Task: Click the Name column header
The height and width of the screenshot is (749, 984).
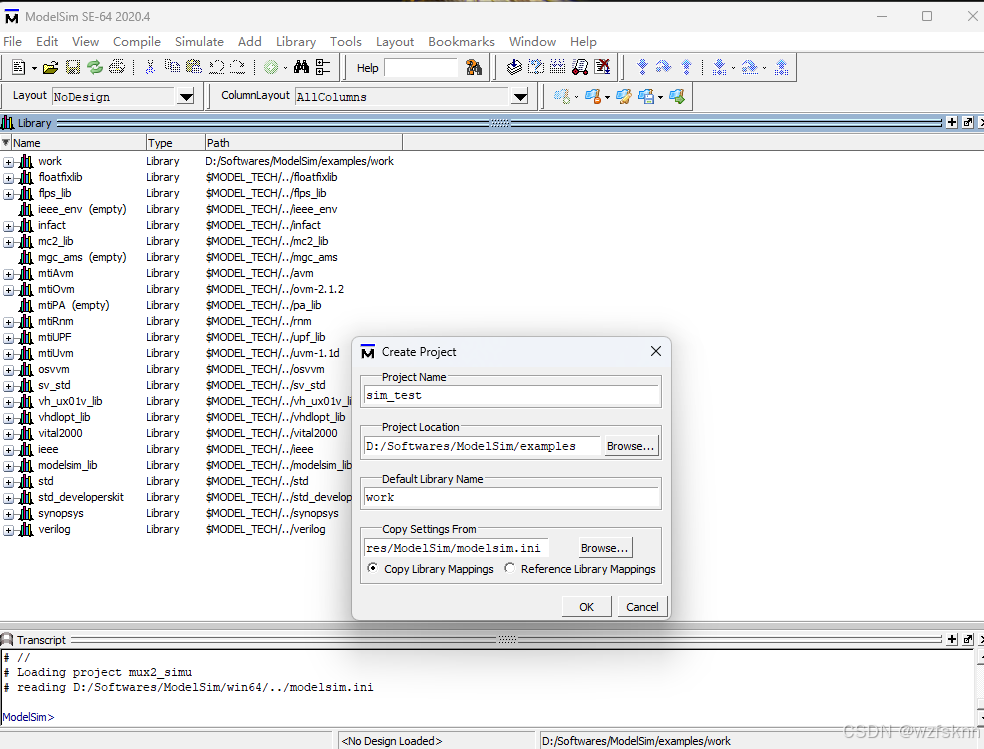Action: [78, 142]
